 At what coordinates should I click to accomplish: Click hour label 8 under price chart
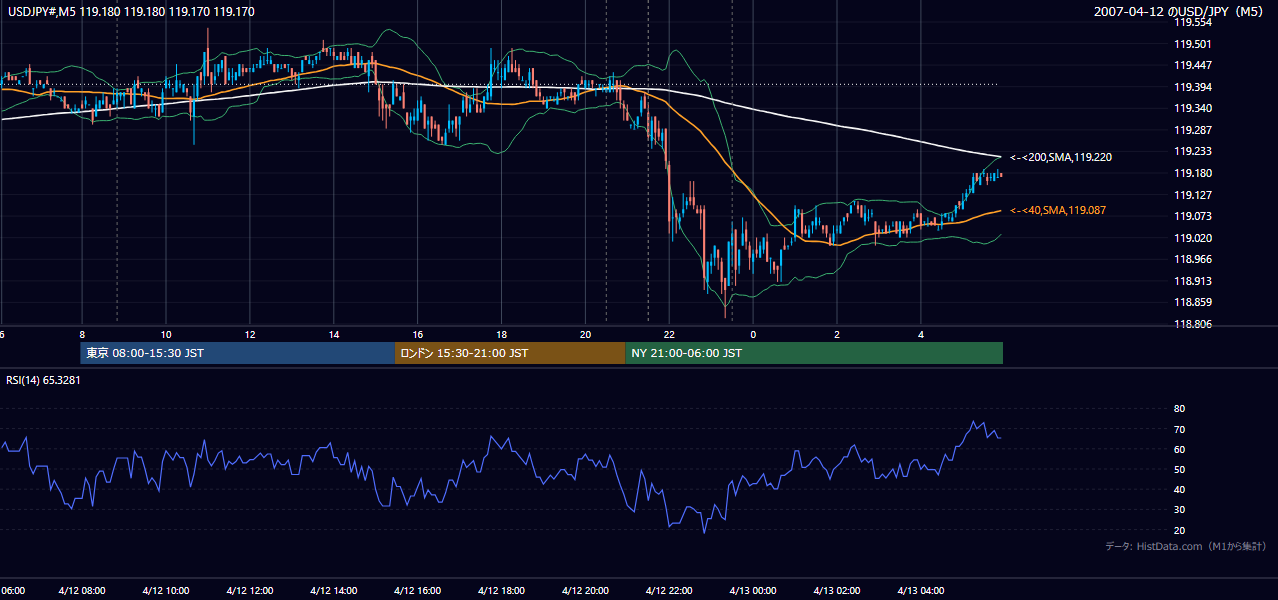click(x=82, y=335)
